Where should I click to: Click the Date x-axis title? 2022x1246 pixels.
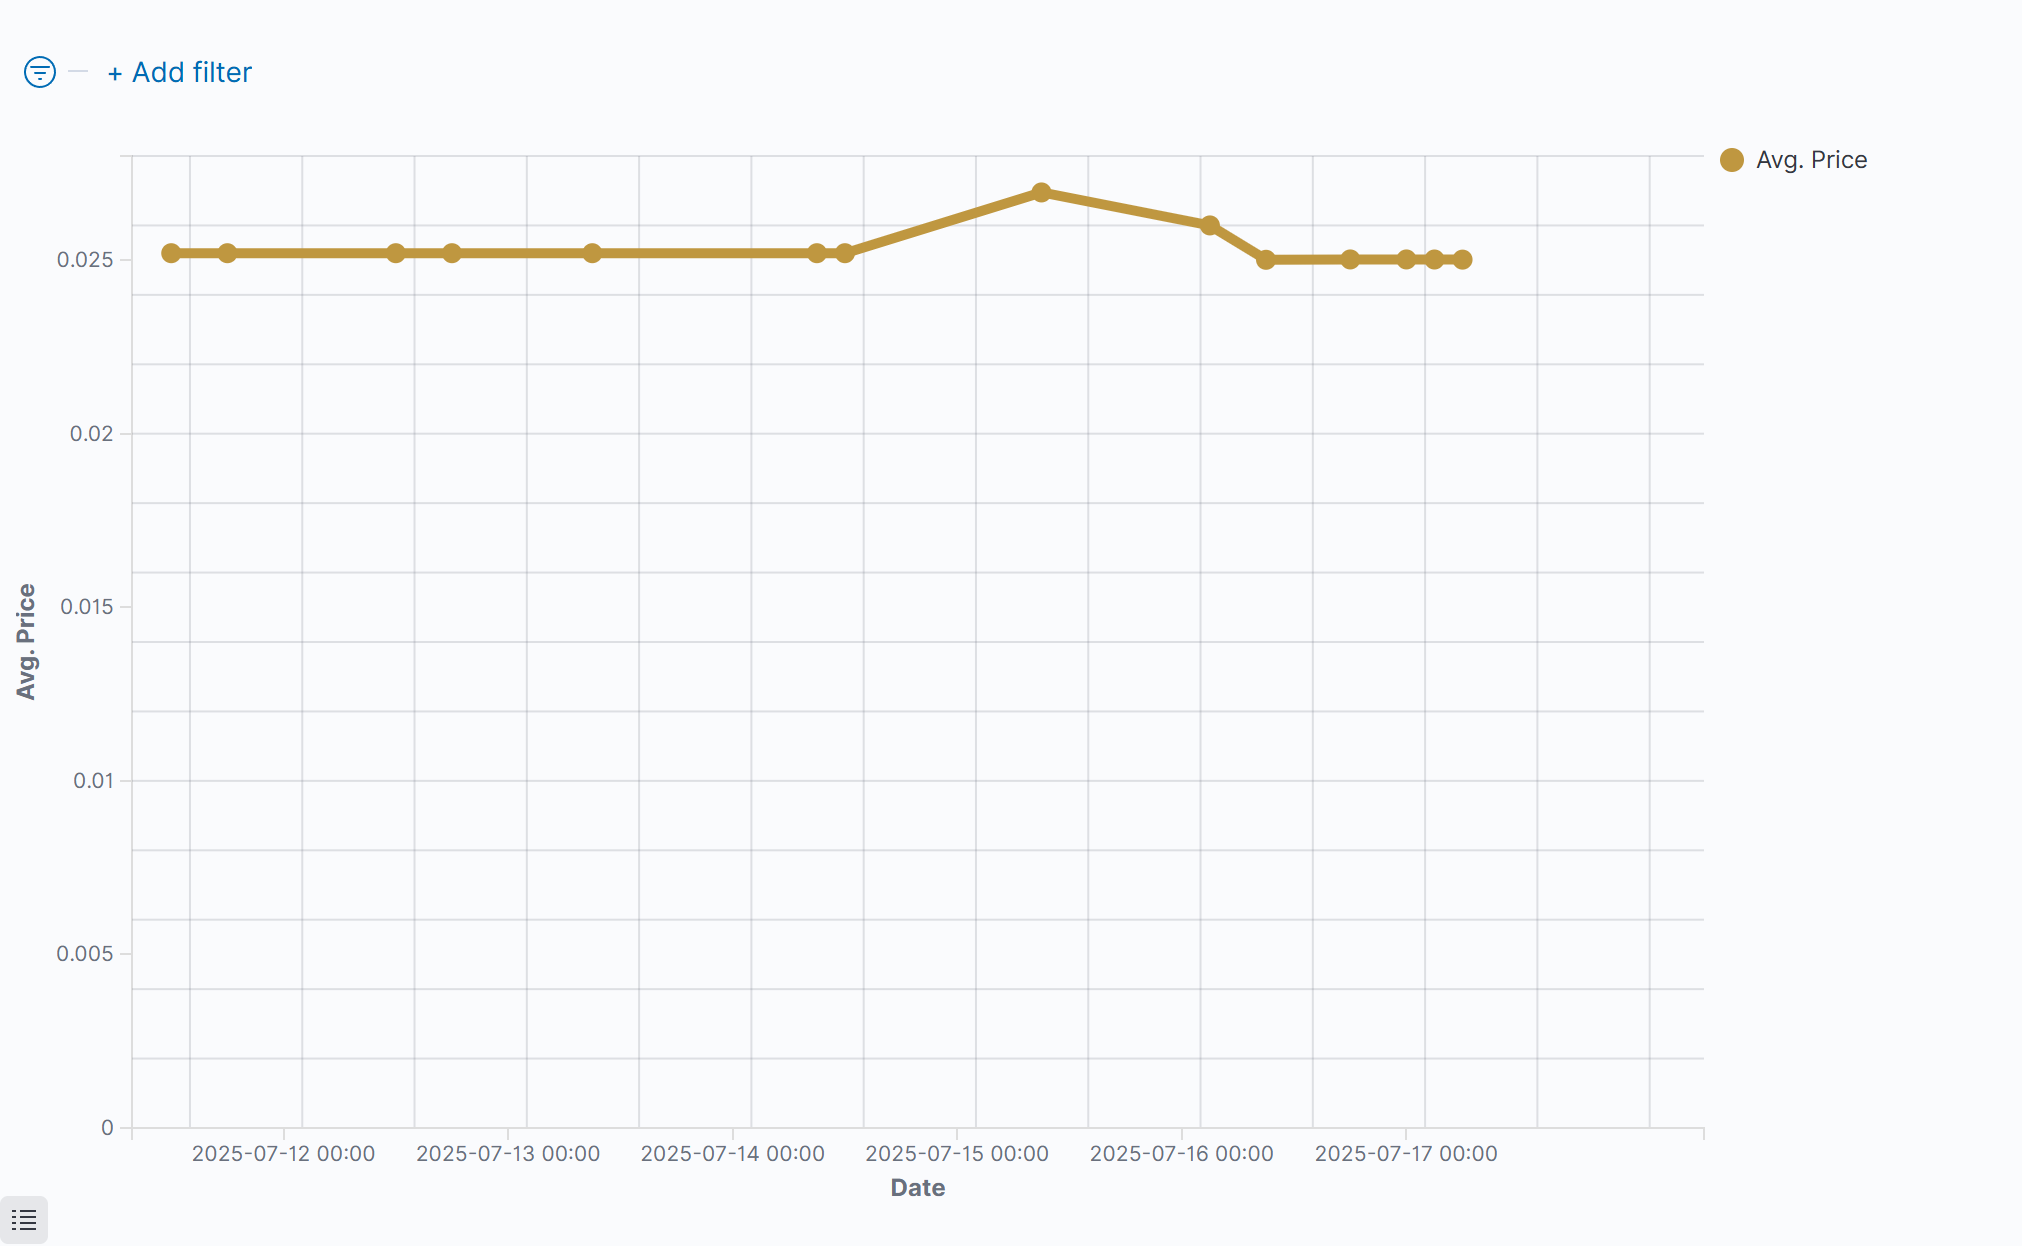(917, 1187)
